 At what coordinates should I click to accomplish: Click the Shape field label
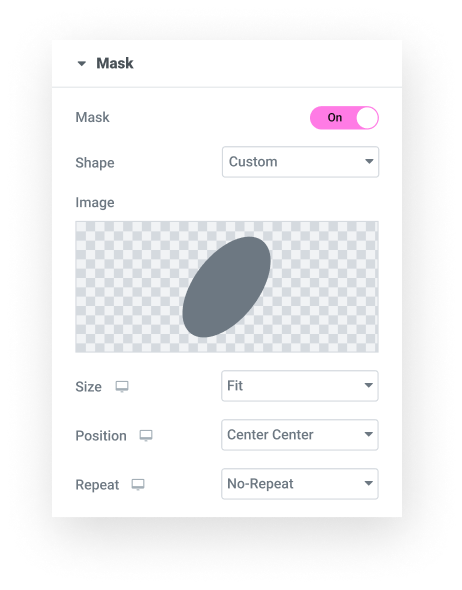tap(95, 163)
